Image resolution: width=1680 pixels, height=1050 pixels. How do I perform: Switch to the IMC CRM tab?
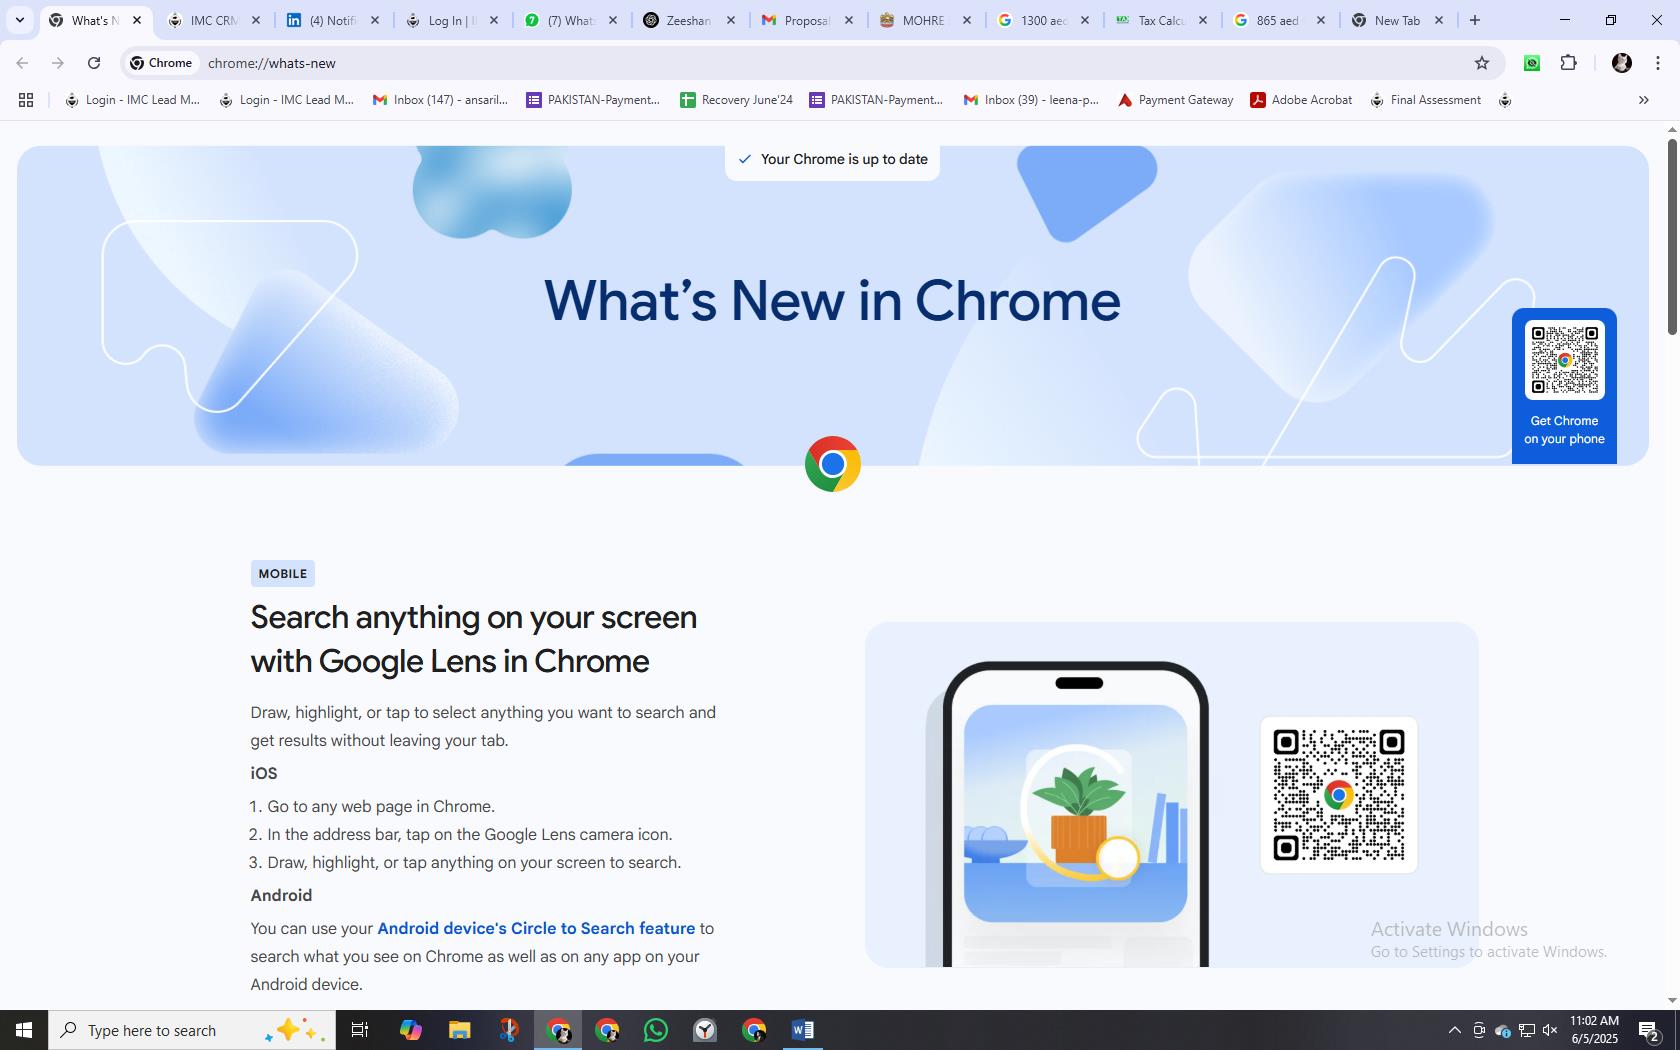(x=213, y=20)
